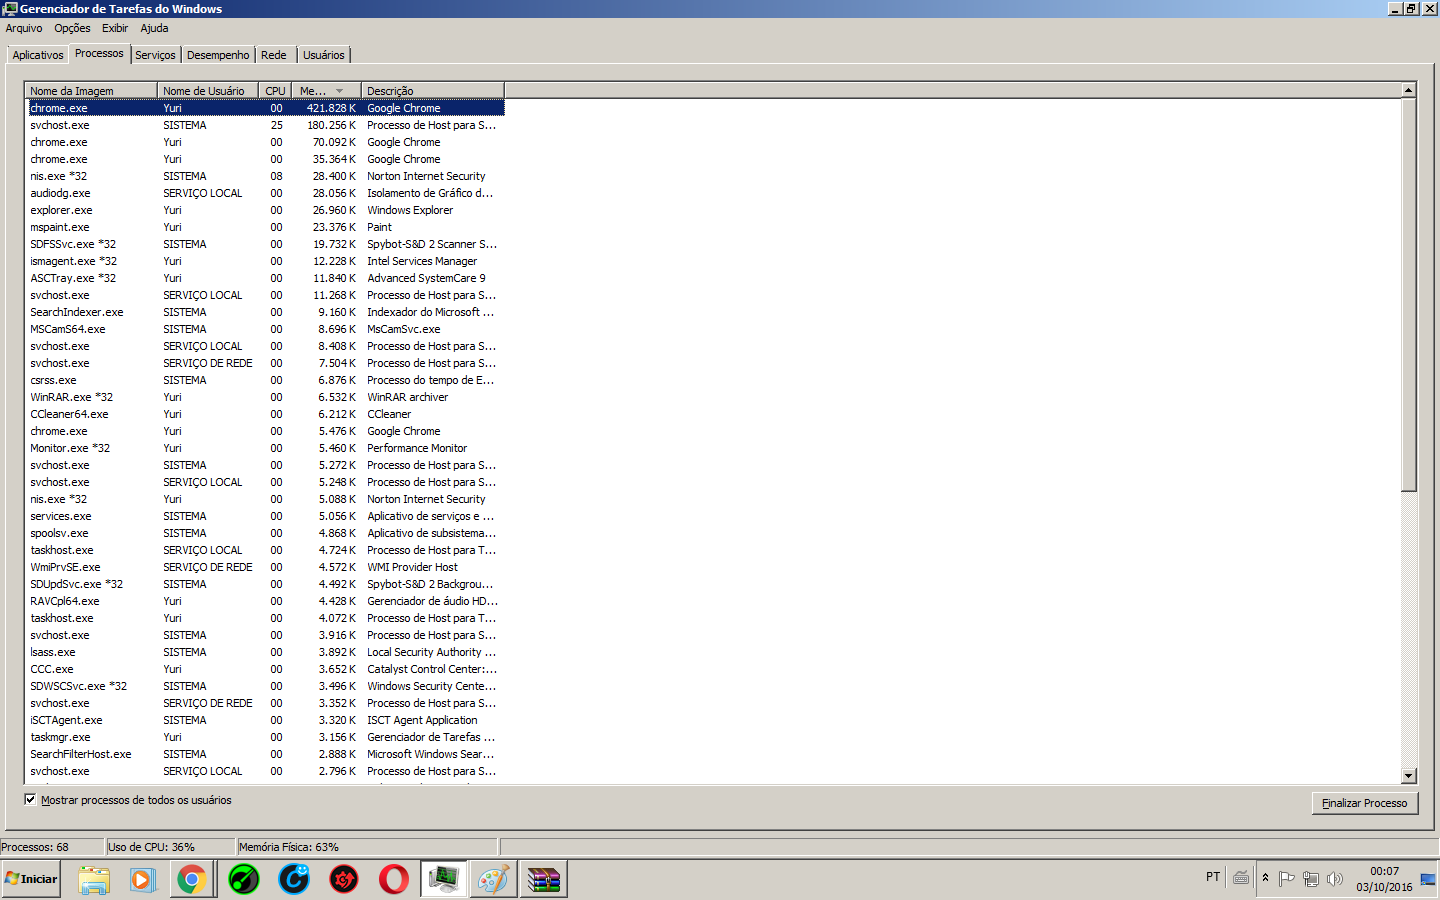The image size is (1440, 900).
Task: Select the audiodg.exe process row
Action: pos(265,193)
